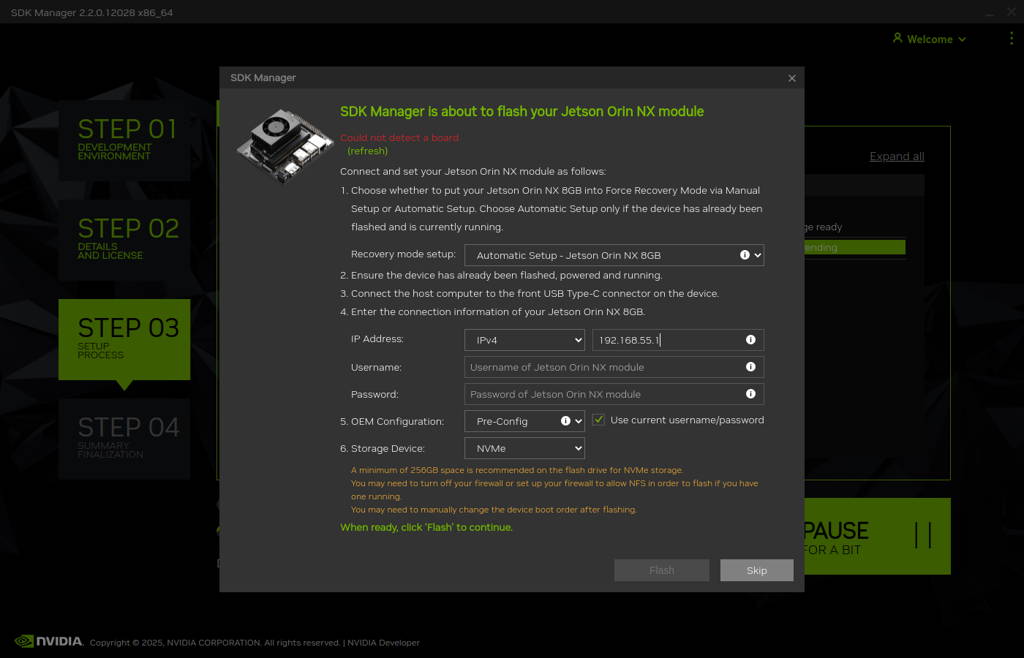The height and width of the screenshot is (658, 1024).
Task: Click the info icon in OEM Configuration dropdown
Action: (566, 421)
